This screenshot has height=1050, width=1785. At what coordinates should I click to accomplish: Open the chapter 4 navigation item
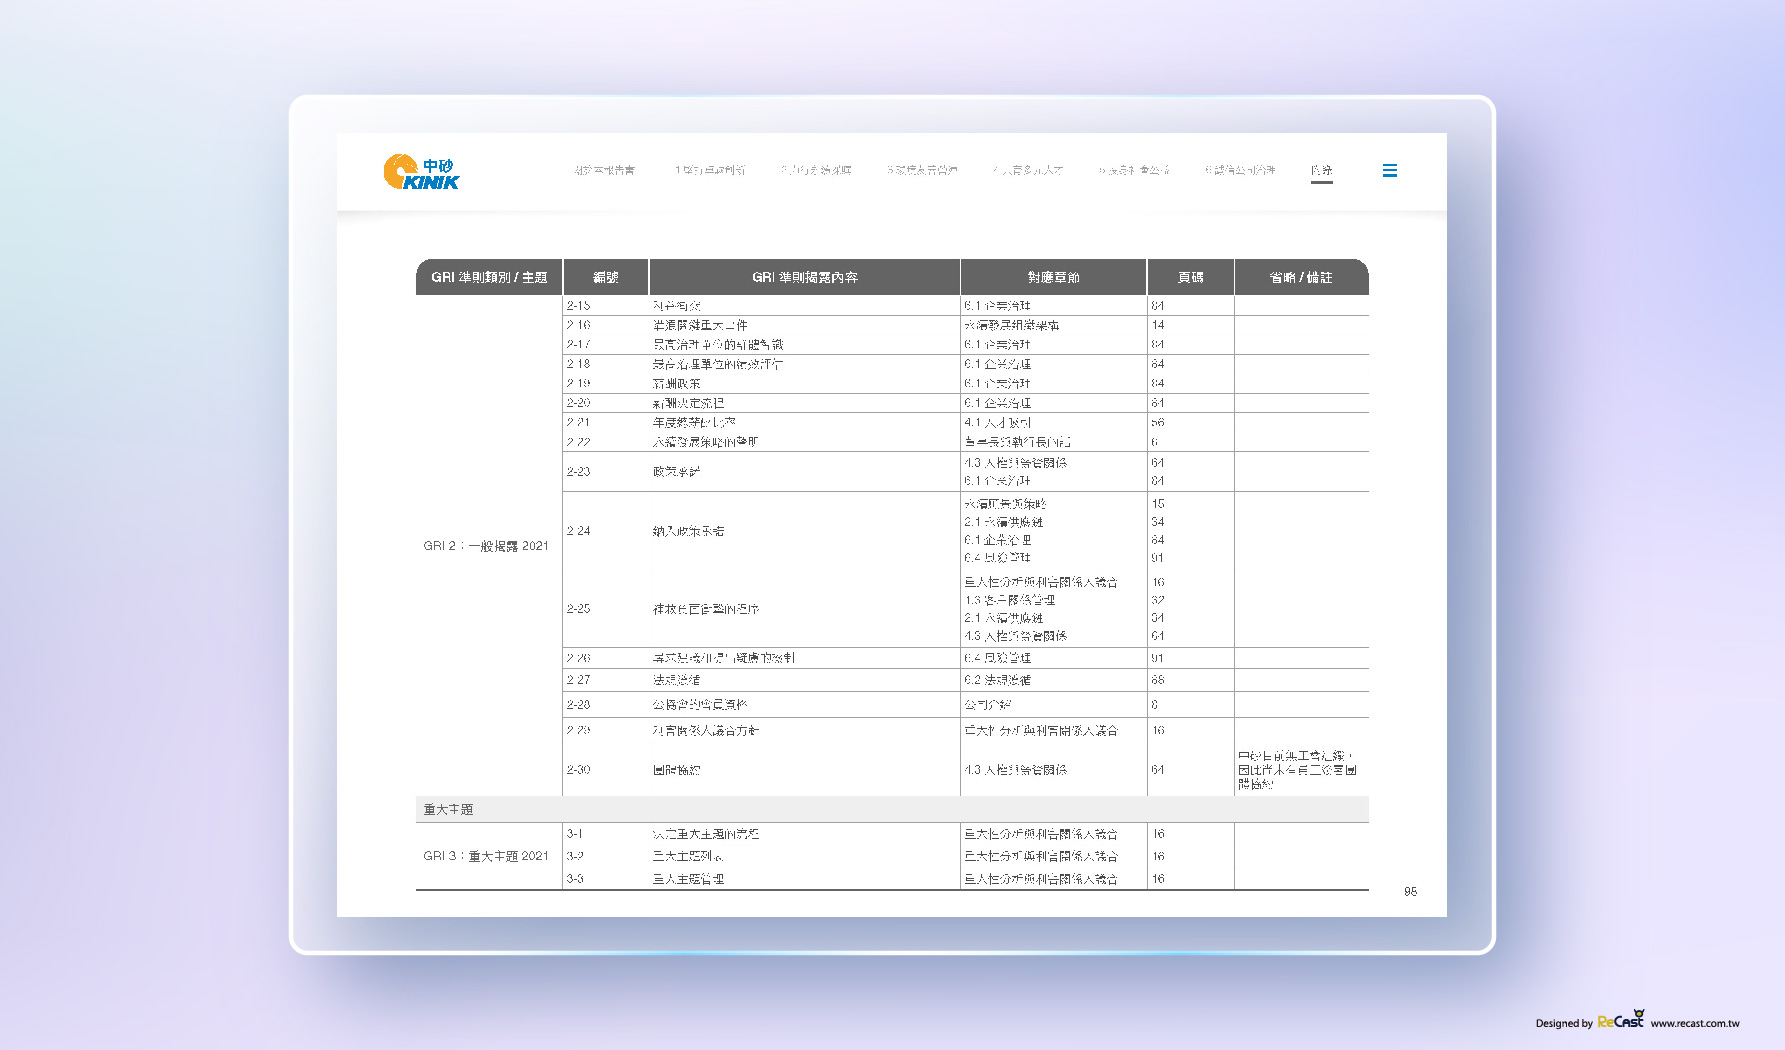click(1027, 170)
